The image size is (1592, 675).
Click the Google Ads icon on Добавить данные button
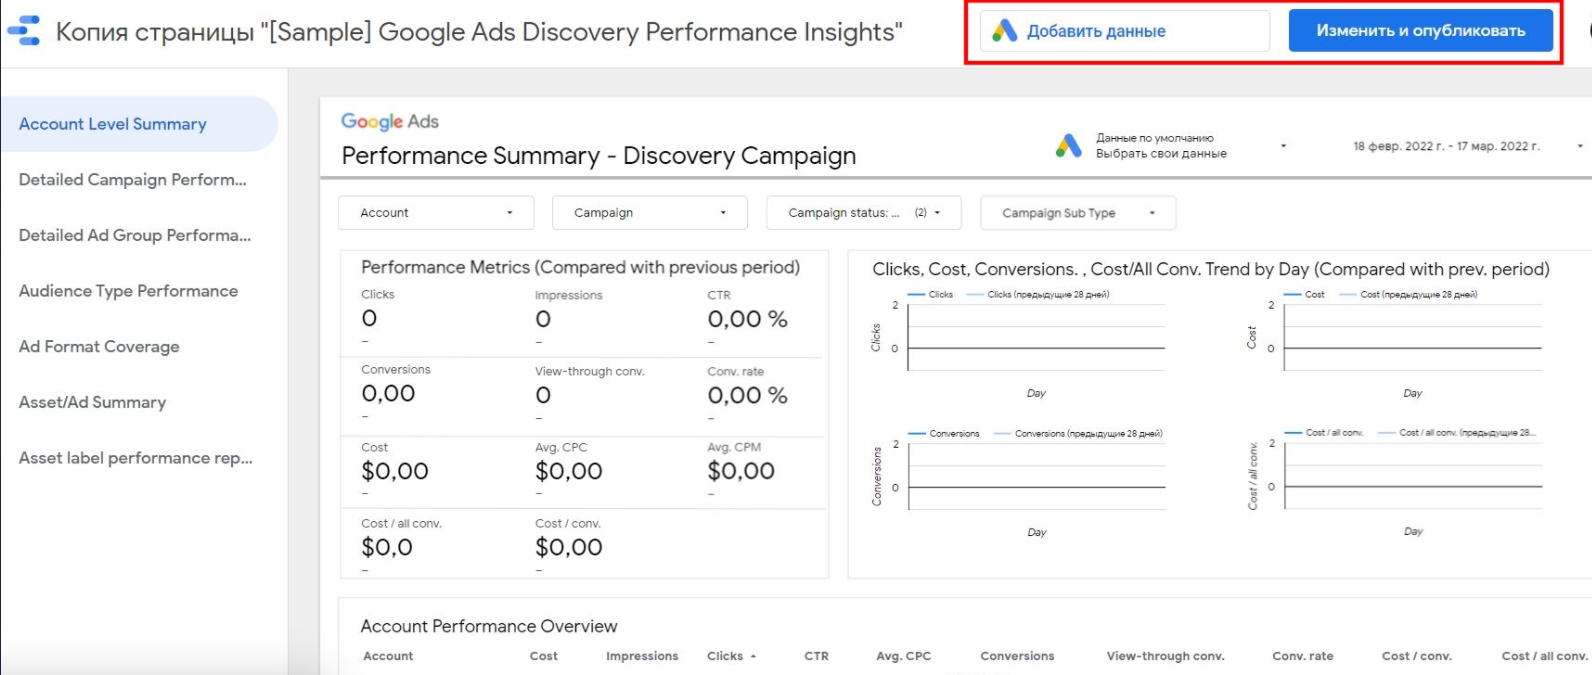point(1004,31)
